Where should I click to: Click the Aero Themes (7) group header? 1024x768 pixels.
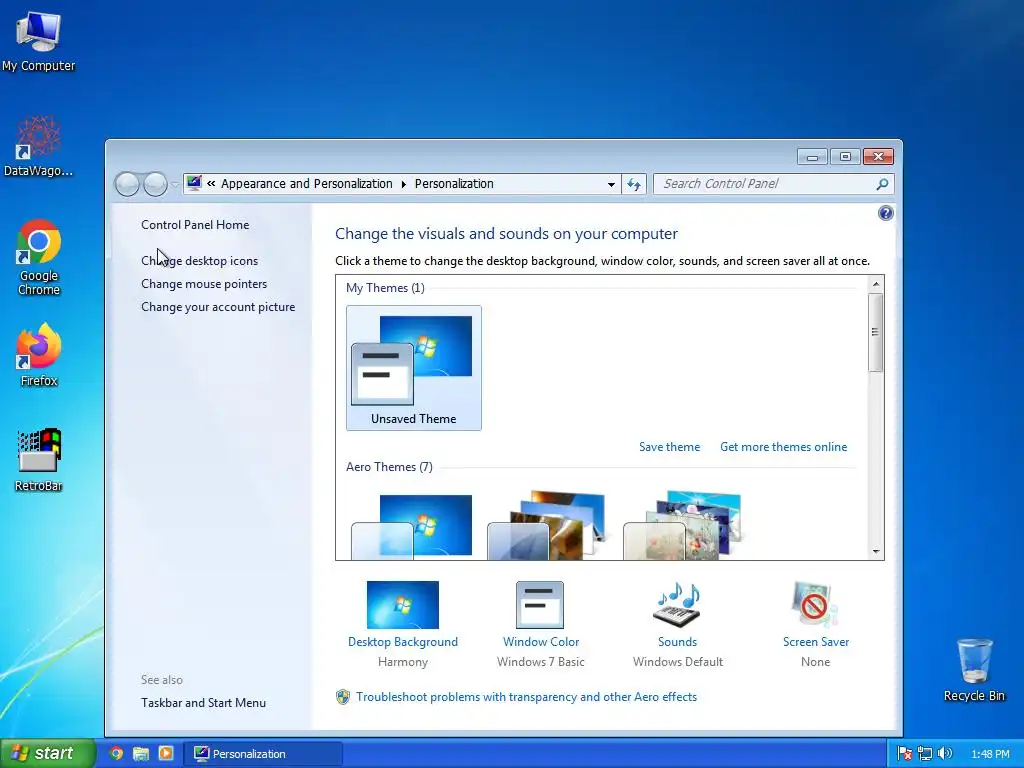coord(389,467)
